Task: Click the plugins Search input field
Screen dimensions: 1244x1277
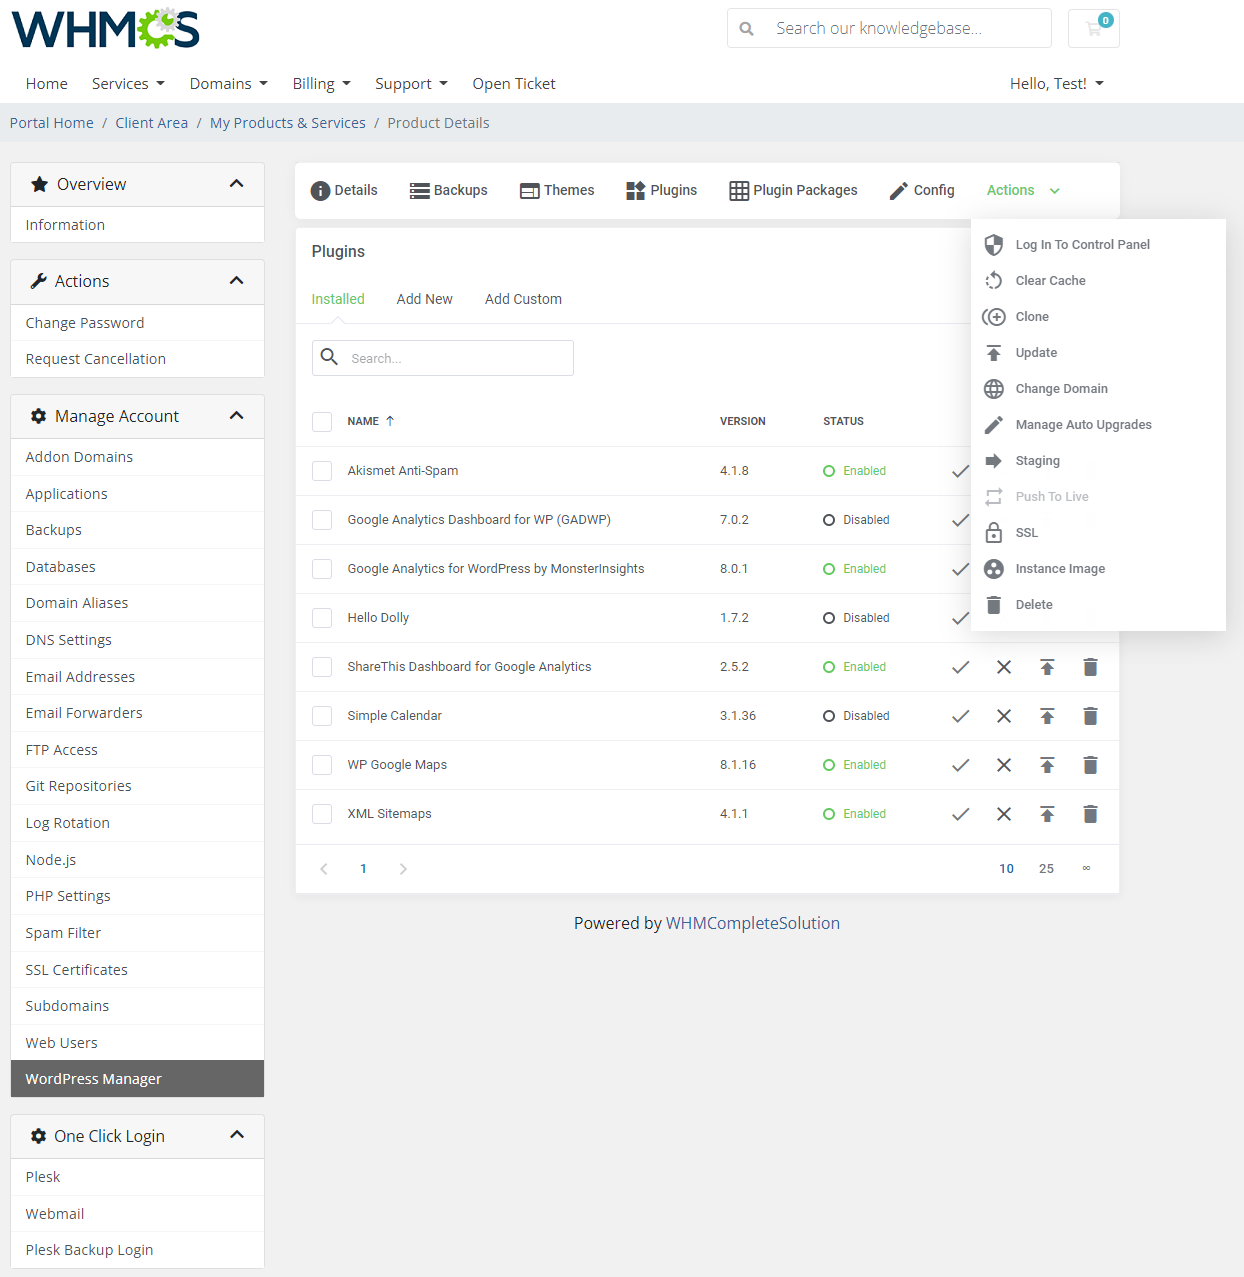Action: click(443, 358)
